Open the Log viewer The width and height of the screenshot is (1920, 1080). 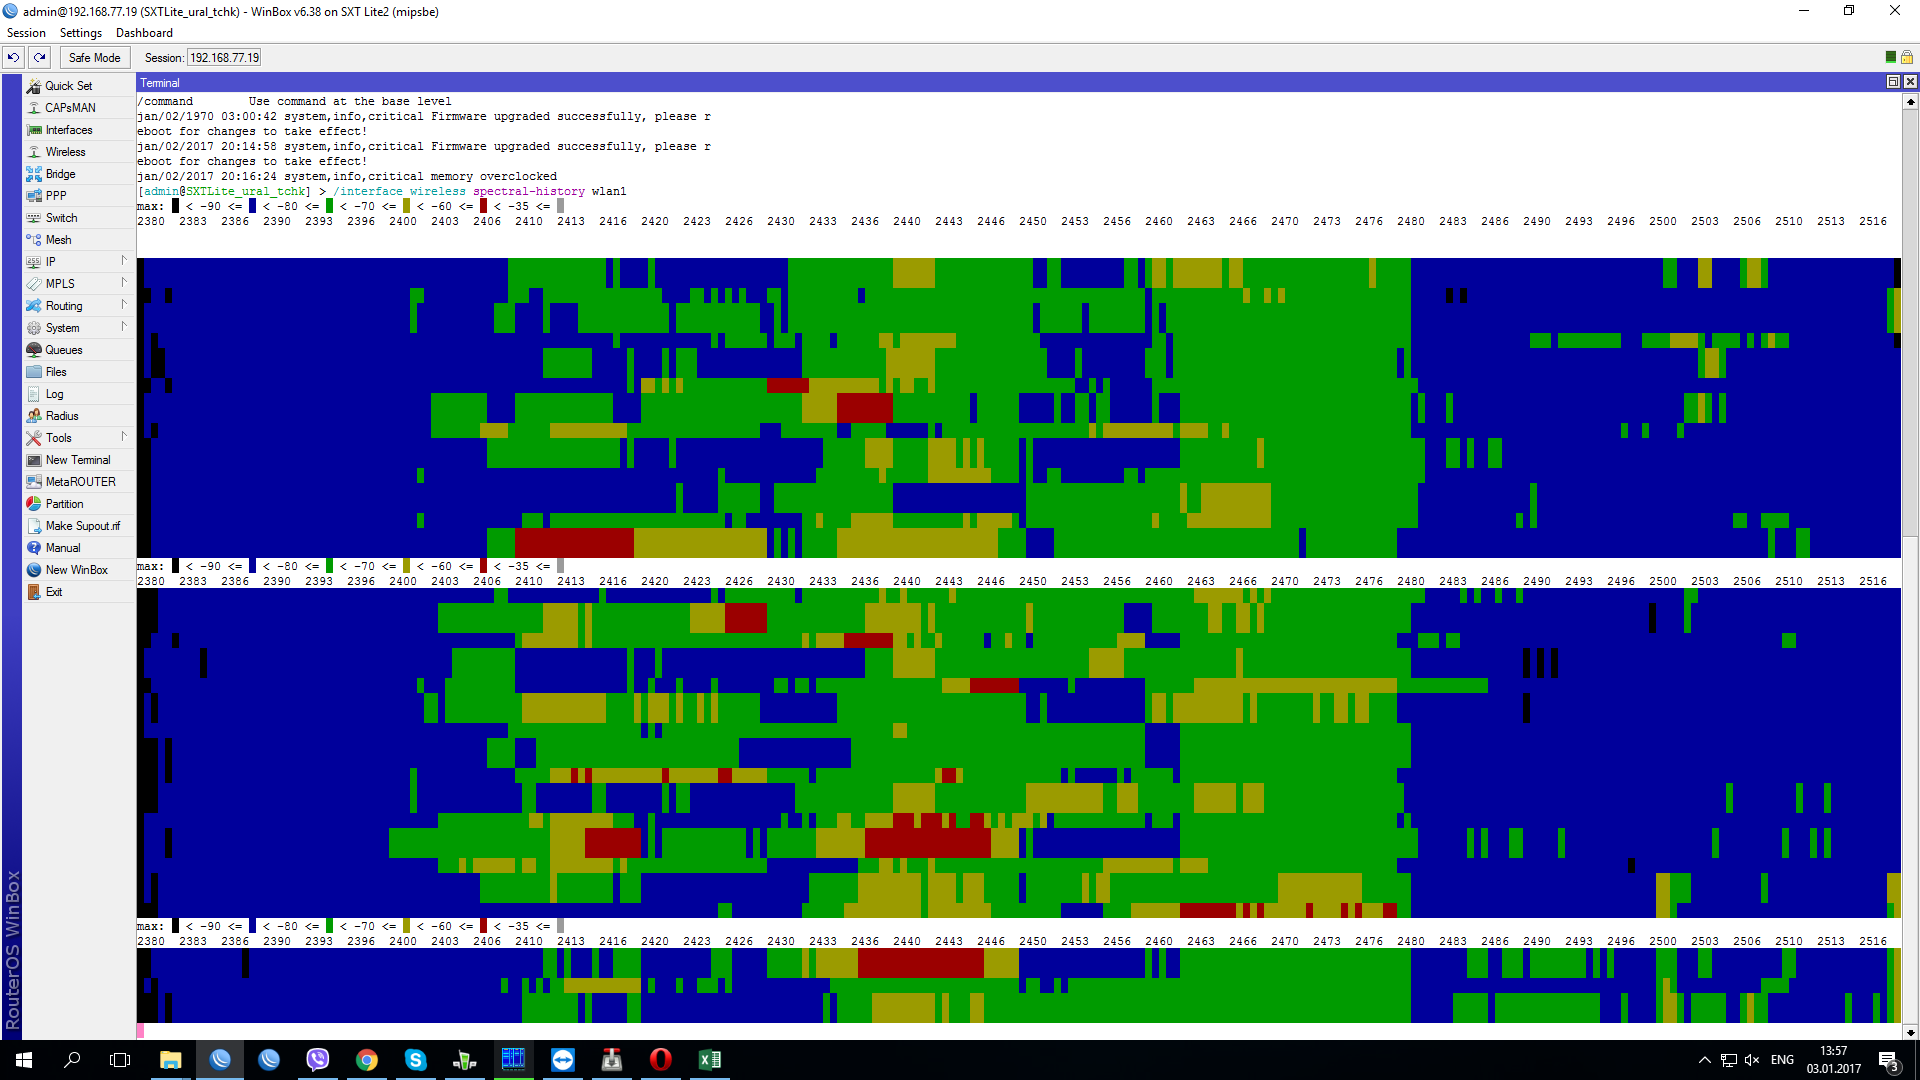click(x=54, y=394)
